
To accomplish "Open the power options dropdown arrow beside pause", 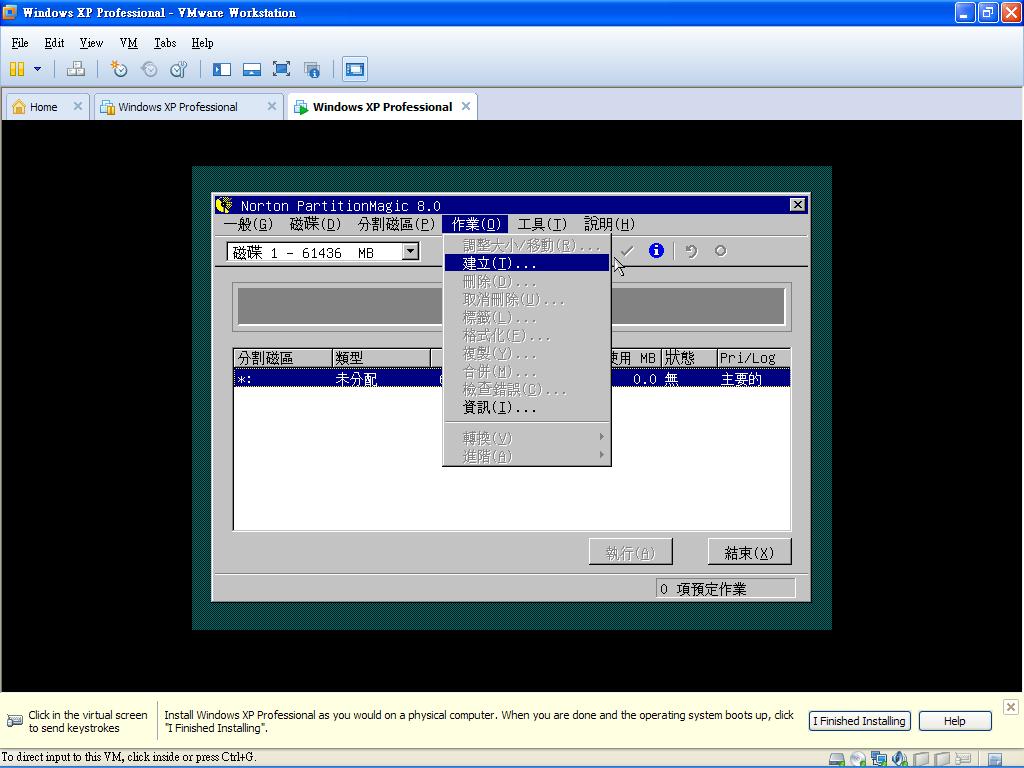I will click(x=37, y=69).
